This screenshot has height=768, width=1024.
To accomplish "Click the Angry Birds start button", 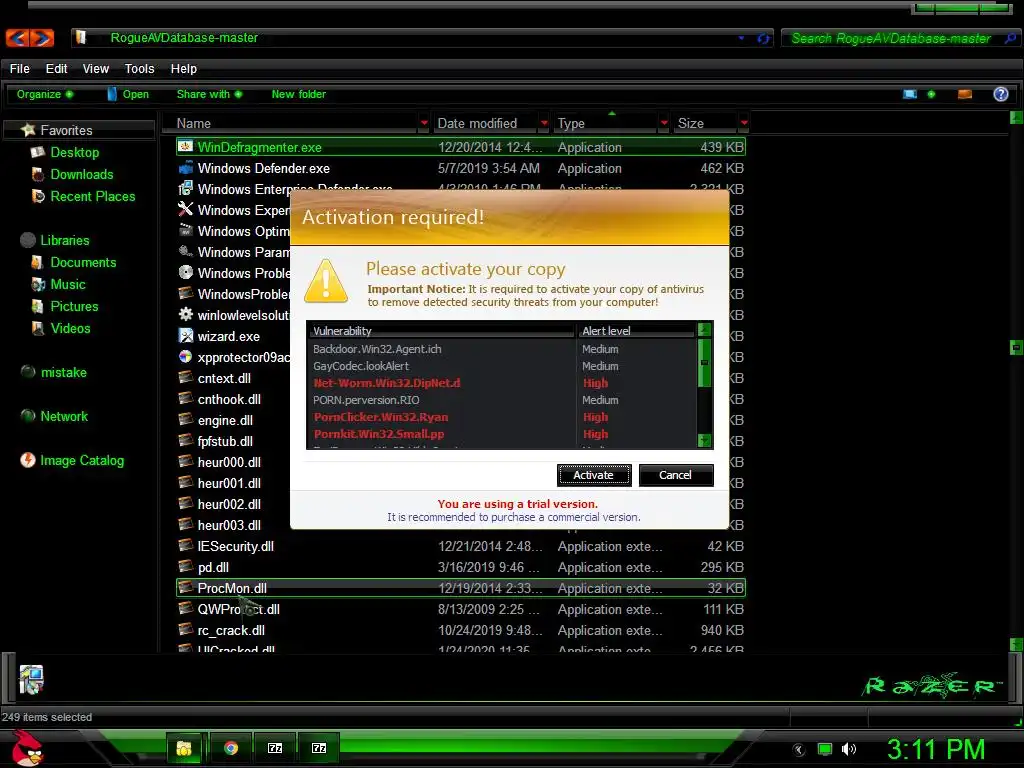I will [27, 748].
